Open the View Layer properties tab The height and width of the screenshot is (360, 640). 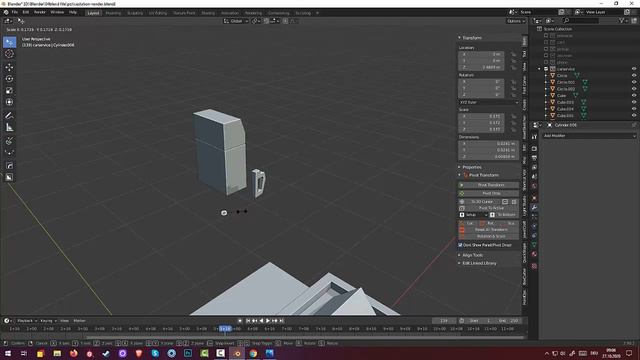coord(534,167)
